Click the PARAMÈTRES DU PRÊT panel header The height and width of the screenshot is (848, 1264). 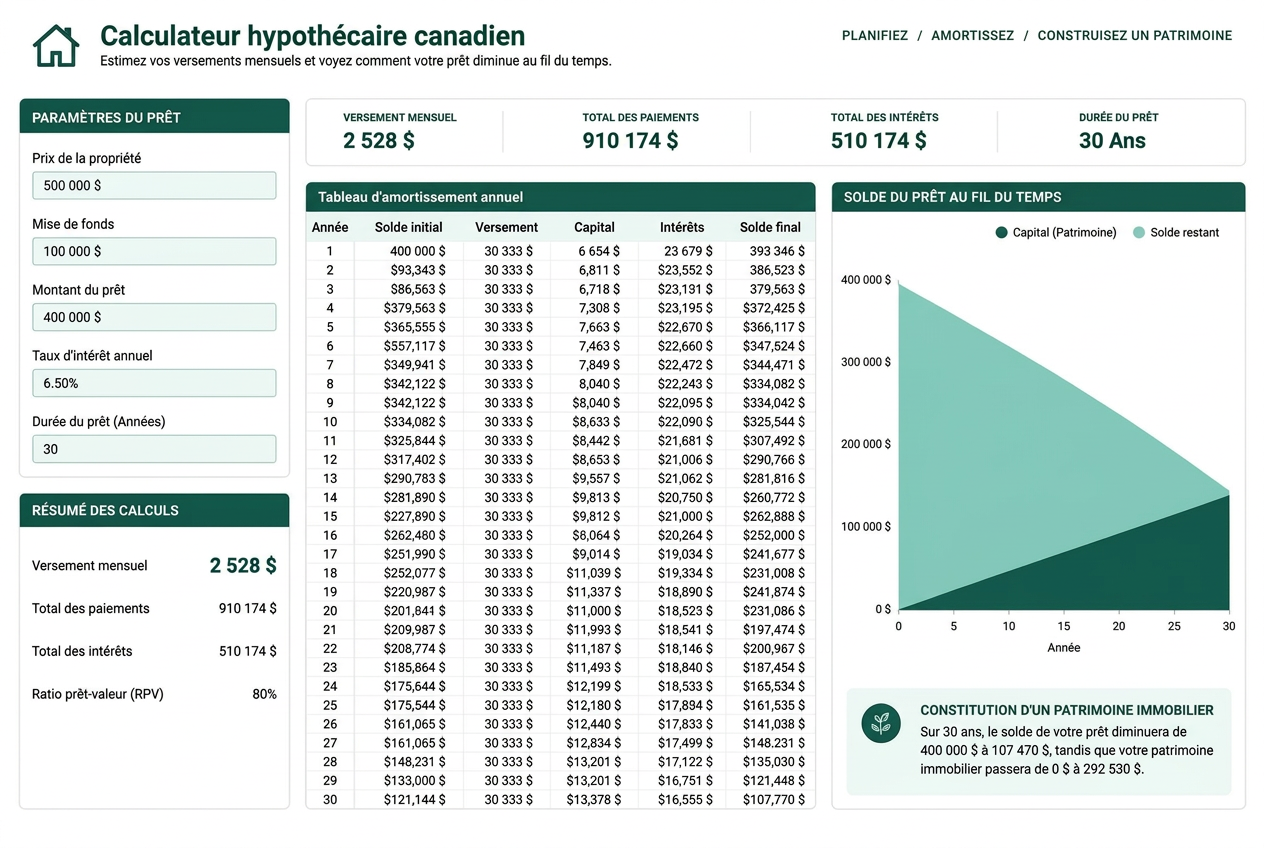pos(154,116)
